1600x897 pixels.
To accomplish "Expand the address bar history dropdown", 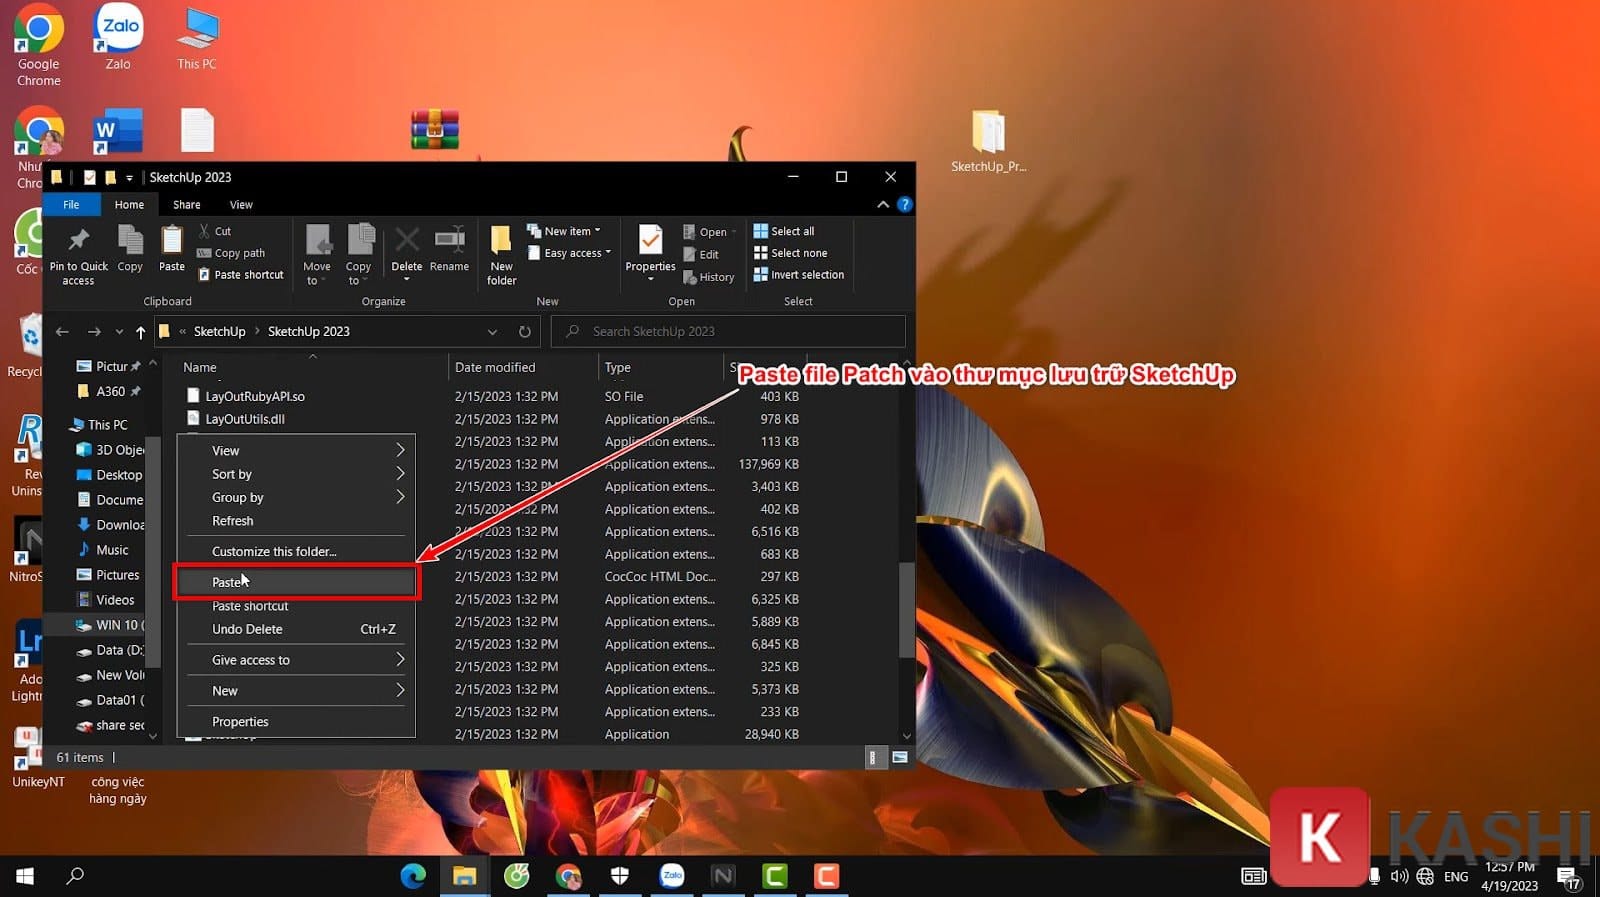I will point(492,332).
